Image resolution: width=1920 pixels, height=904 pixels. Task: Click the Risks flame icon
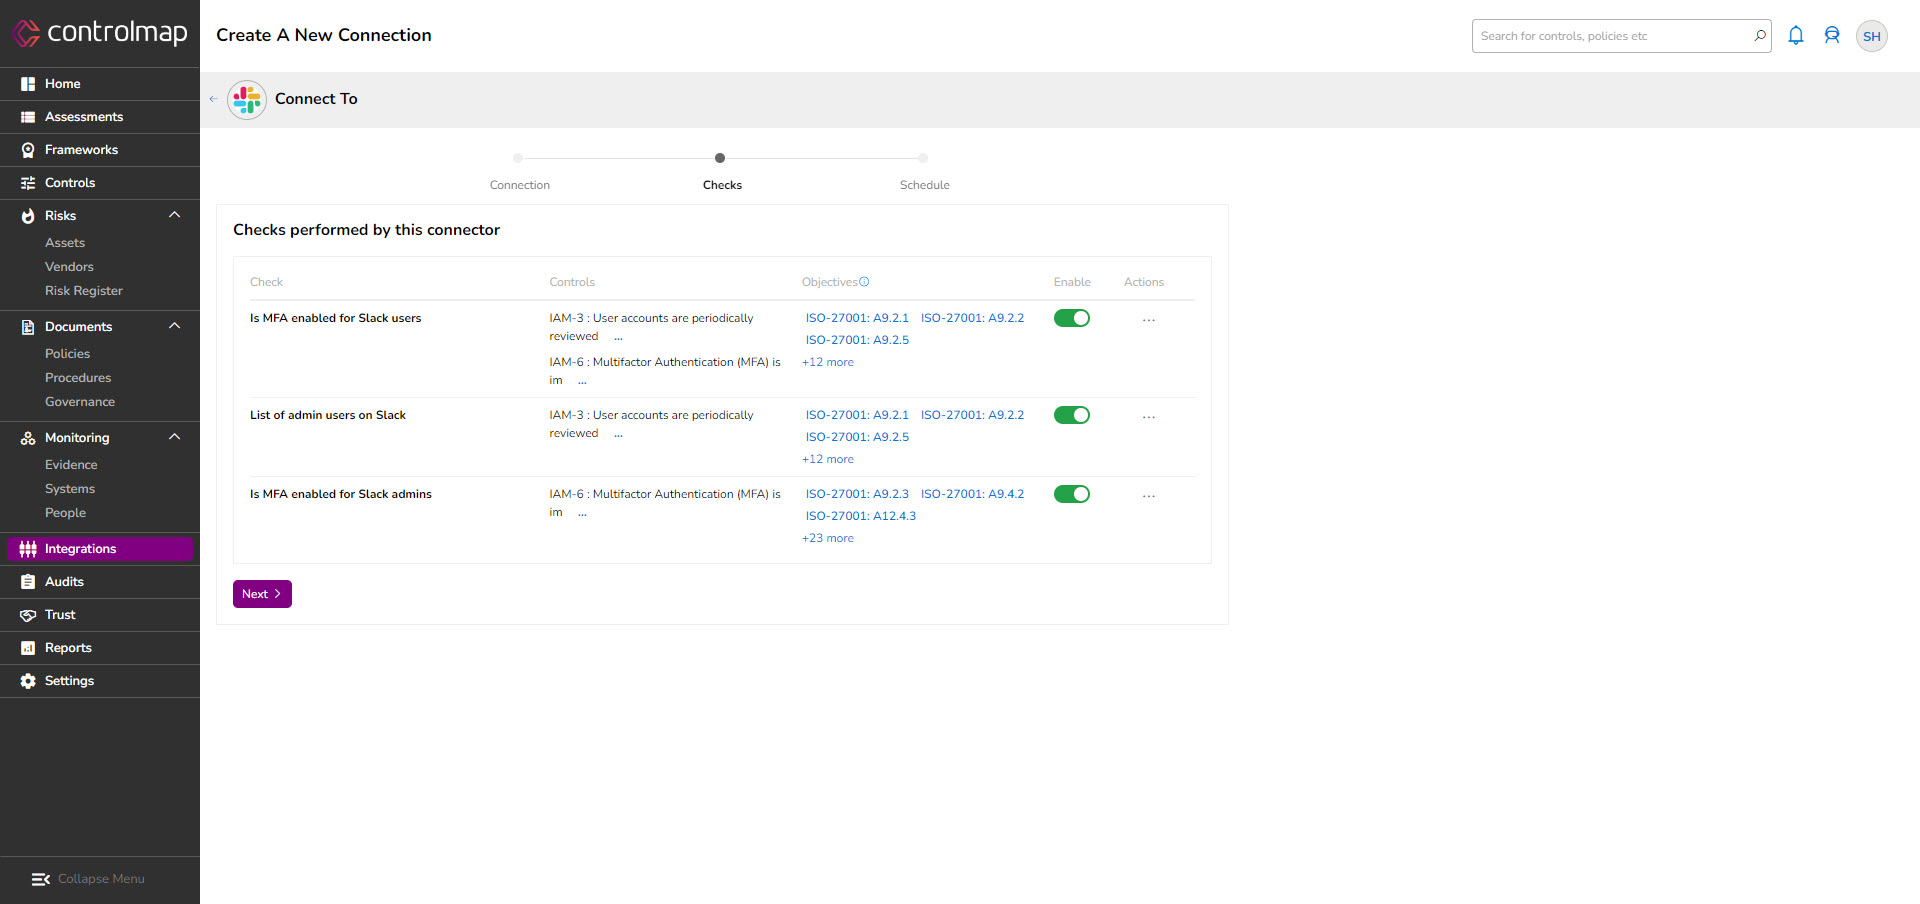point(27,215)
